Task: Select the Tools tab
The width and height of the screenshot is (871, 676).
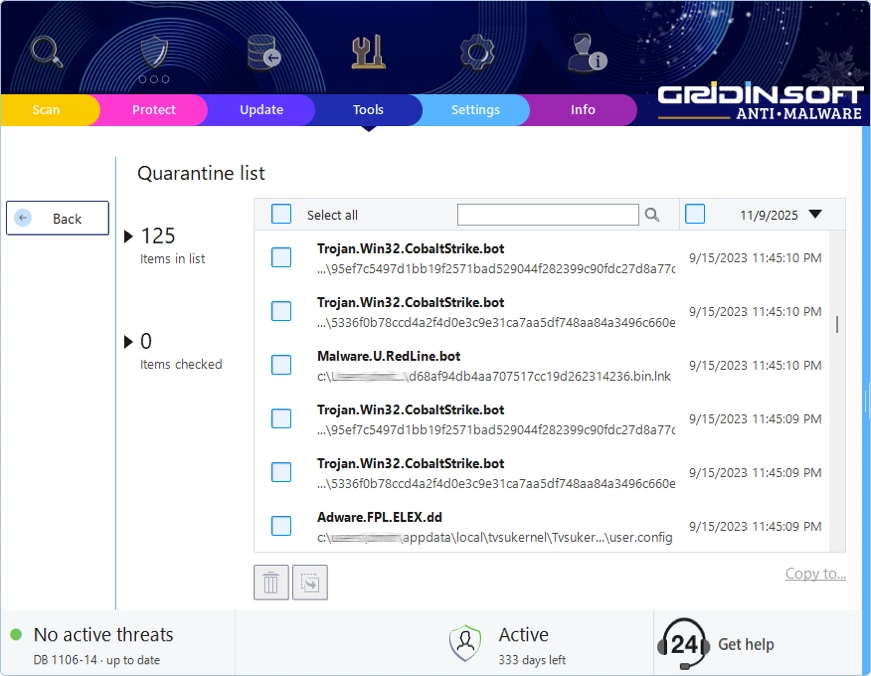Action: click(x=368, y=110)
